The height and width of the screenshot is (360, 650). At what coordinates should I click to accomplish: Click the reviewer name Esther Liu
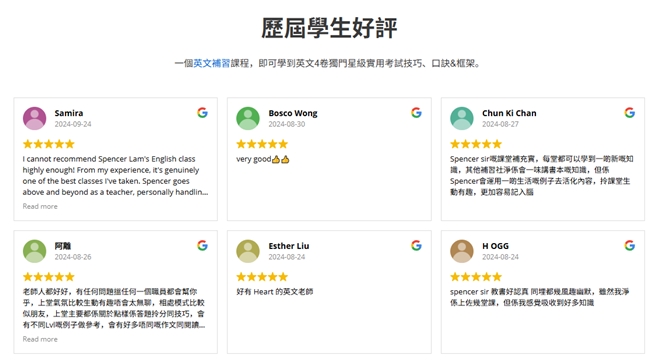(x=289, y=246)
